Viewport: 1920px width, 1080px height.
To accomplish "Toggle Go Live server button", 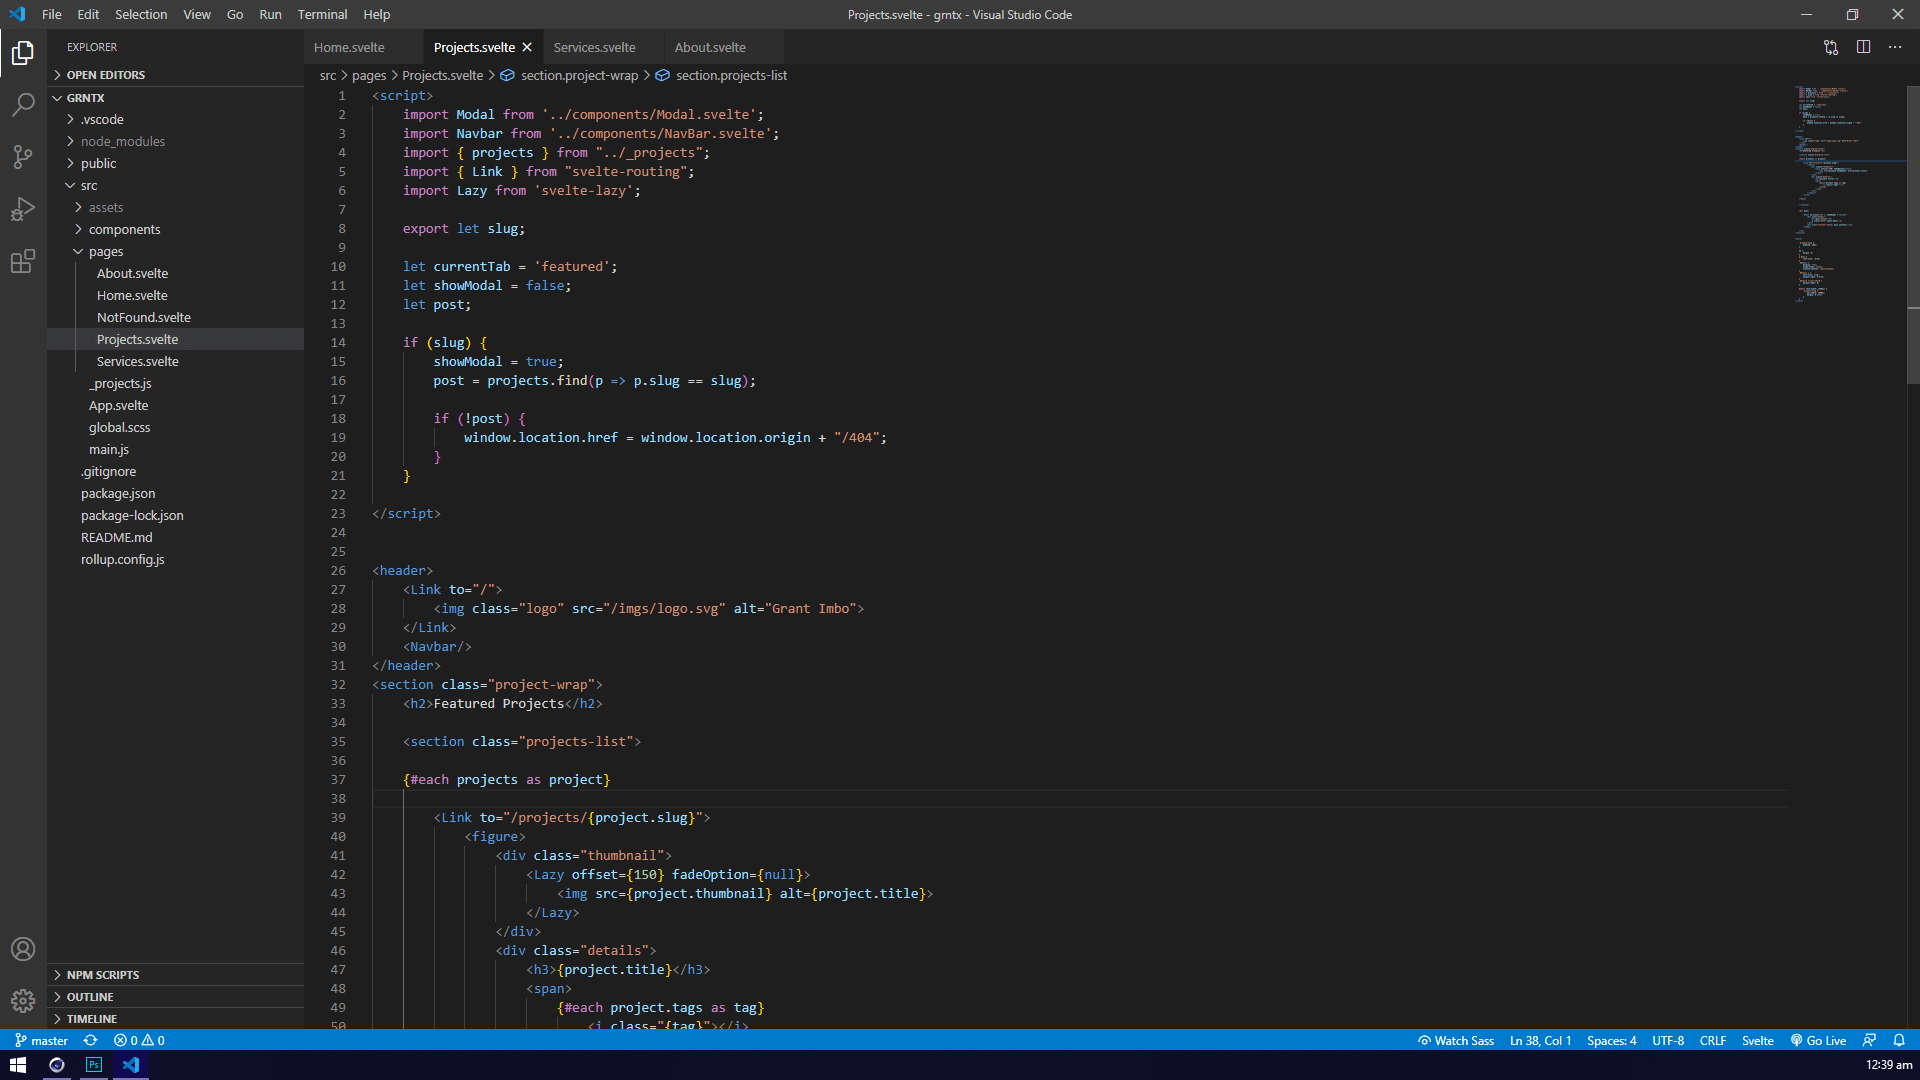I will coord(1818,1040).
